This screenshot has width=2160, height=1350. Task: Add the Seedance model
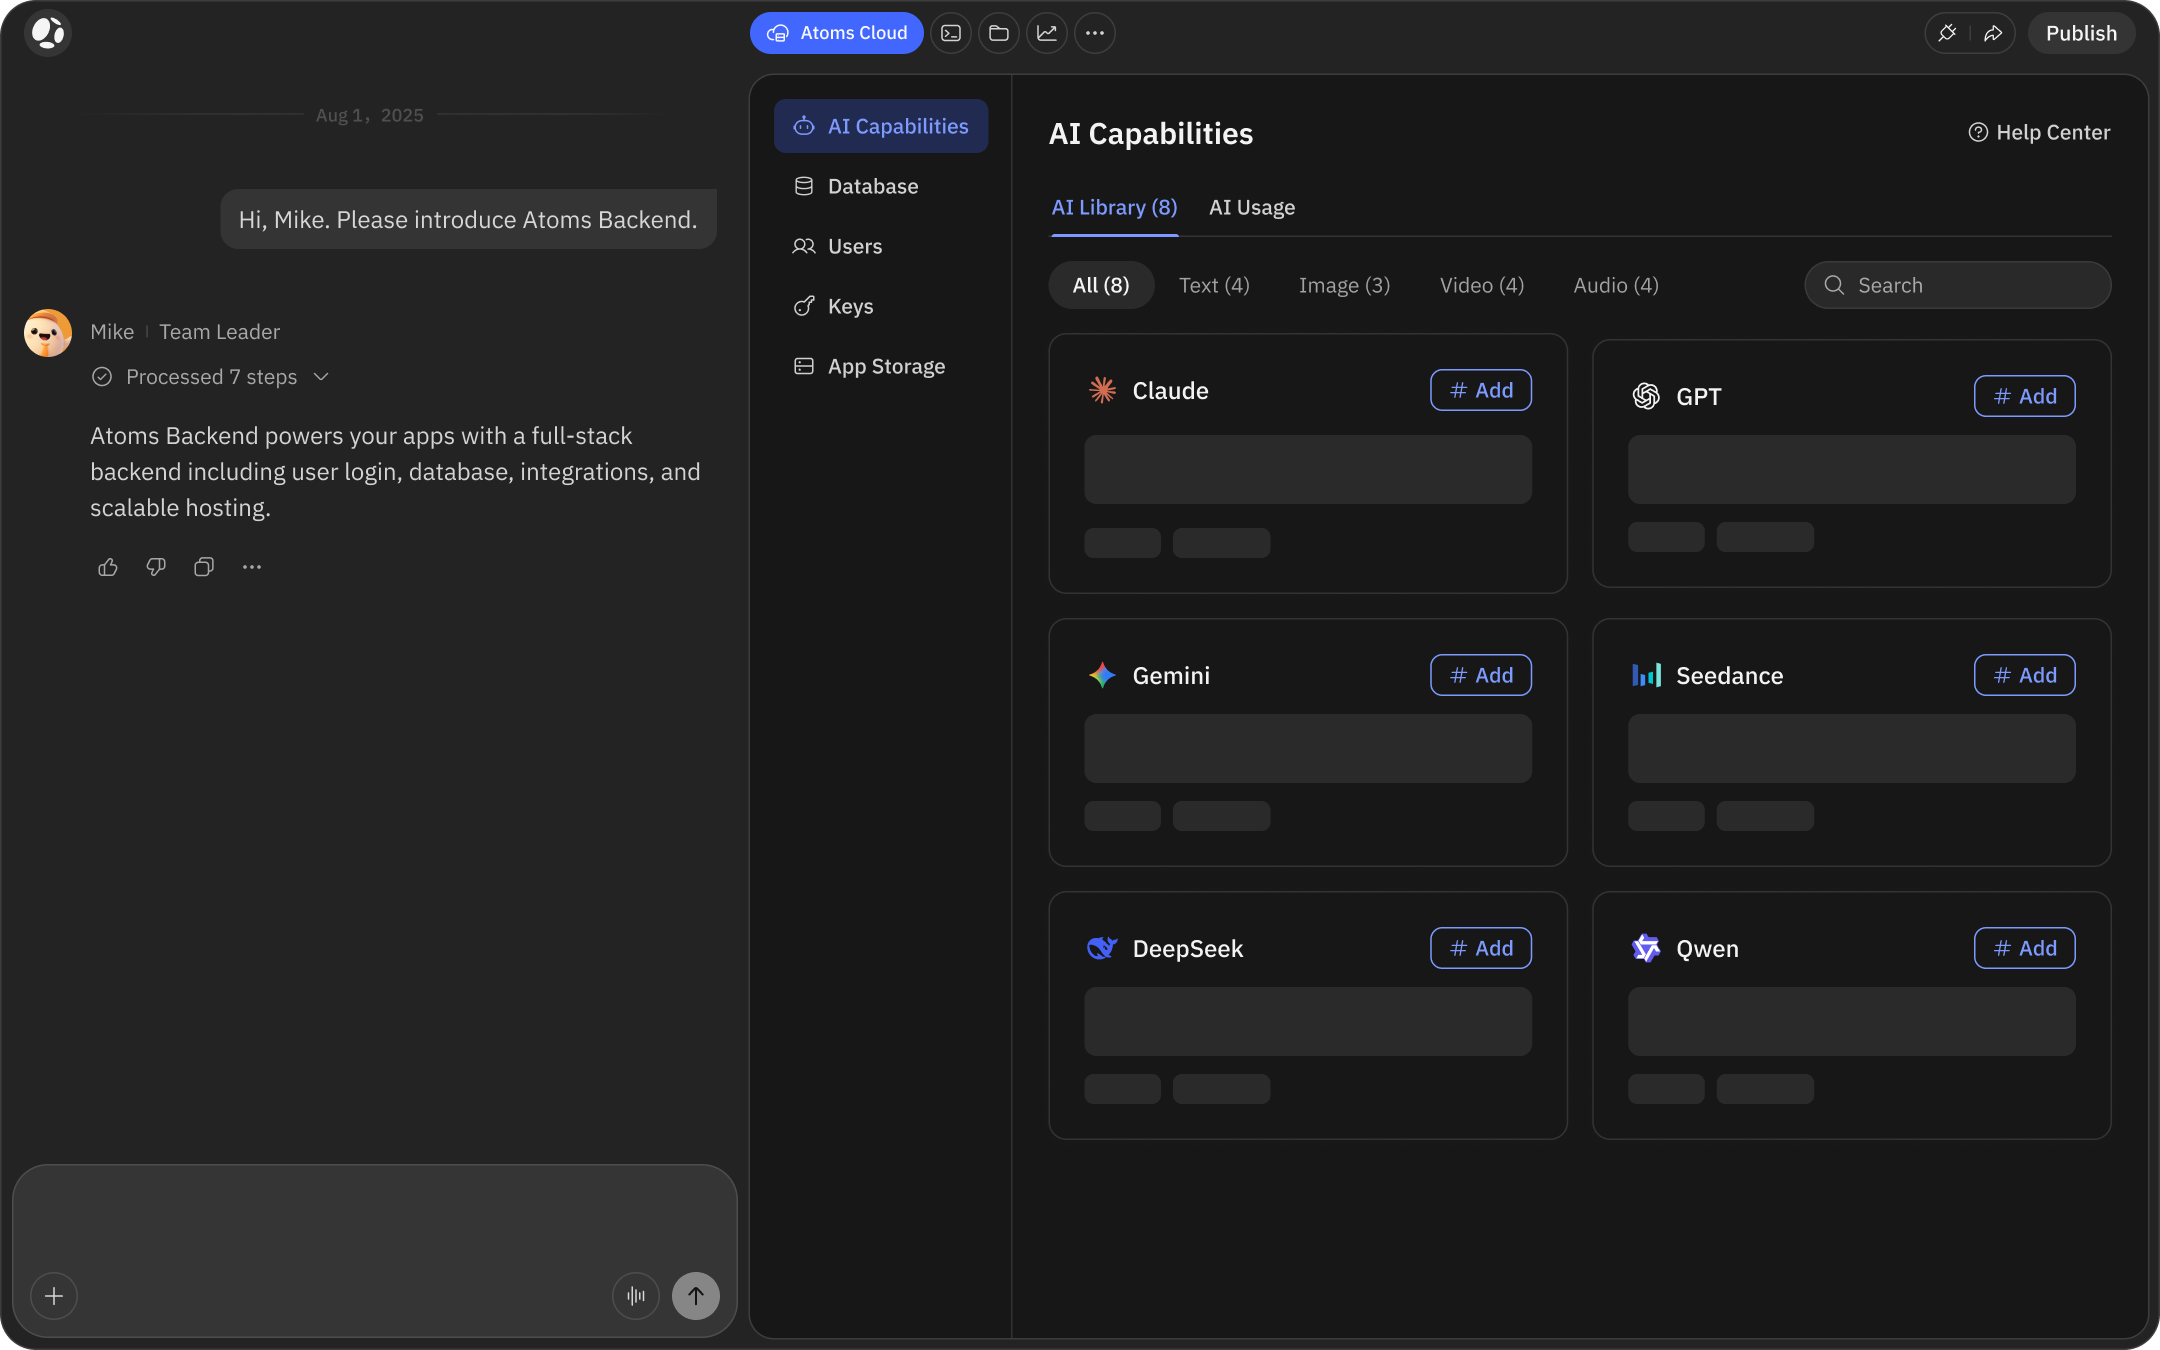(x=2025, y=675)
